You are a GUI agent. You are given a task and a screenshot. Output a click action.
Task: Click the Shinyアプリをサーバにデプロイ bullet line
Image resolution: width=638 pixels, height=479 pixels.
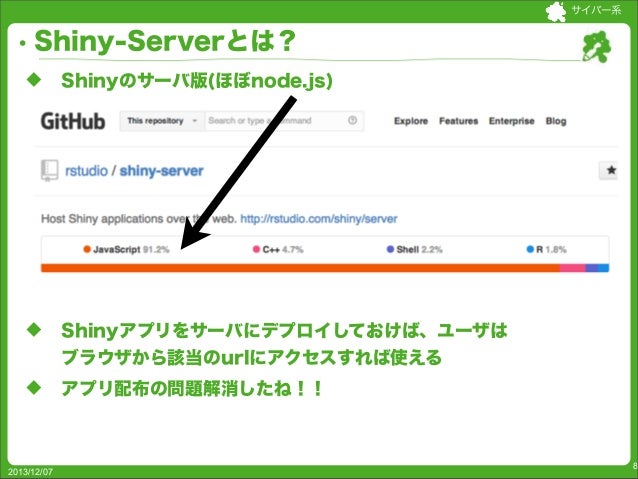(x=284, y=330)
